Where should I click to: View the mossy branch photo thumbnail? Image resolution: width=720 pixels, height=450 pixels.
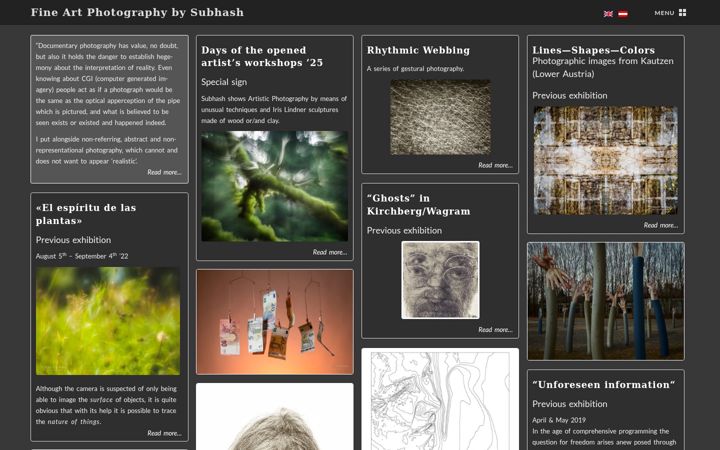tap(275, 186)
